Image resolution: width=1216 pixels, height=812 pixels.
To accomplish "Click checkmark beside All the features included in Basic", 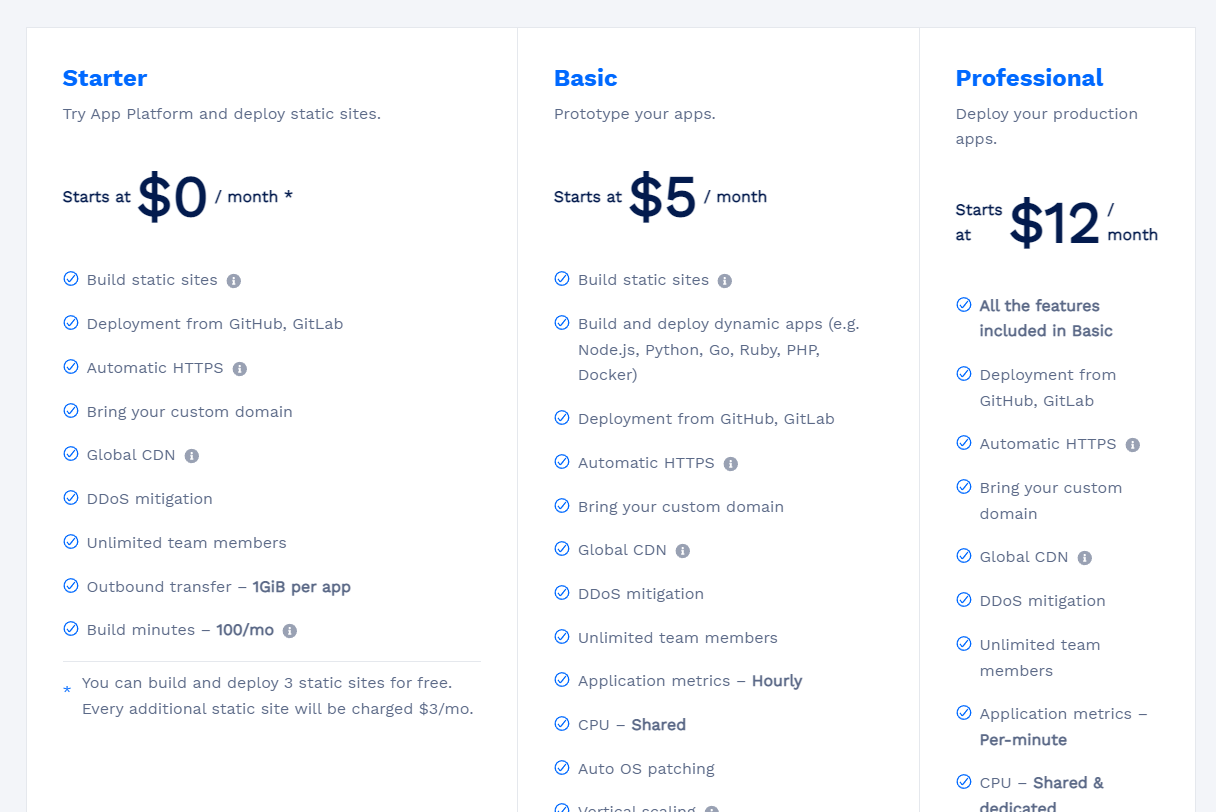I will point(964,305).
